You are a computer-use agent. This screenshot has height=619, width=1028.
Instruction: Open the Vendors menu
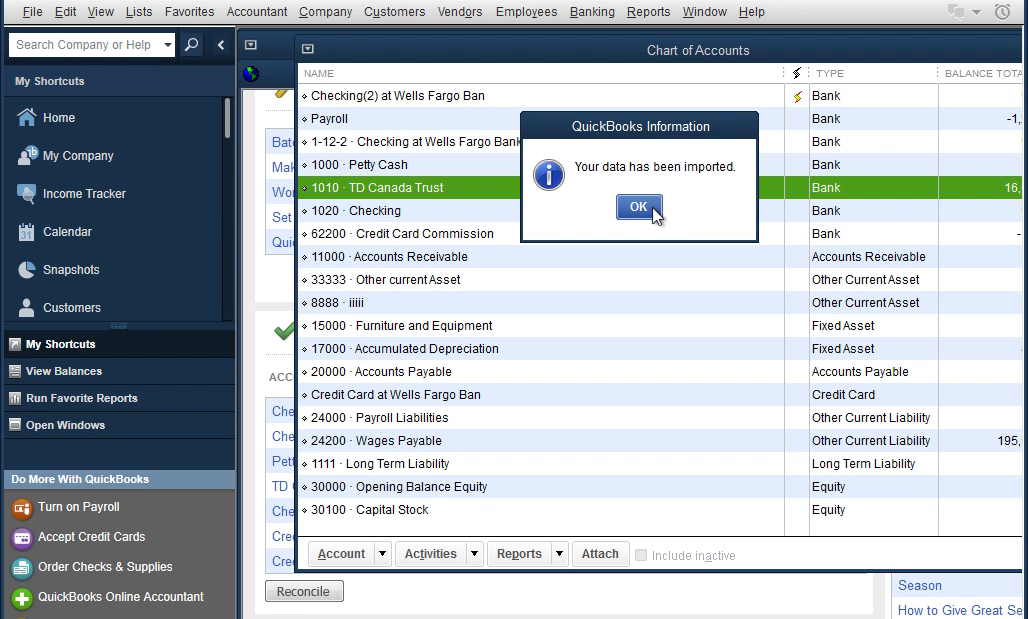click(x=460, y=12)
